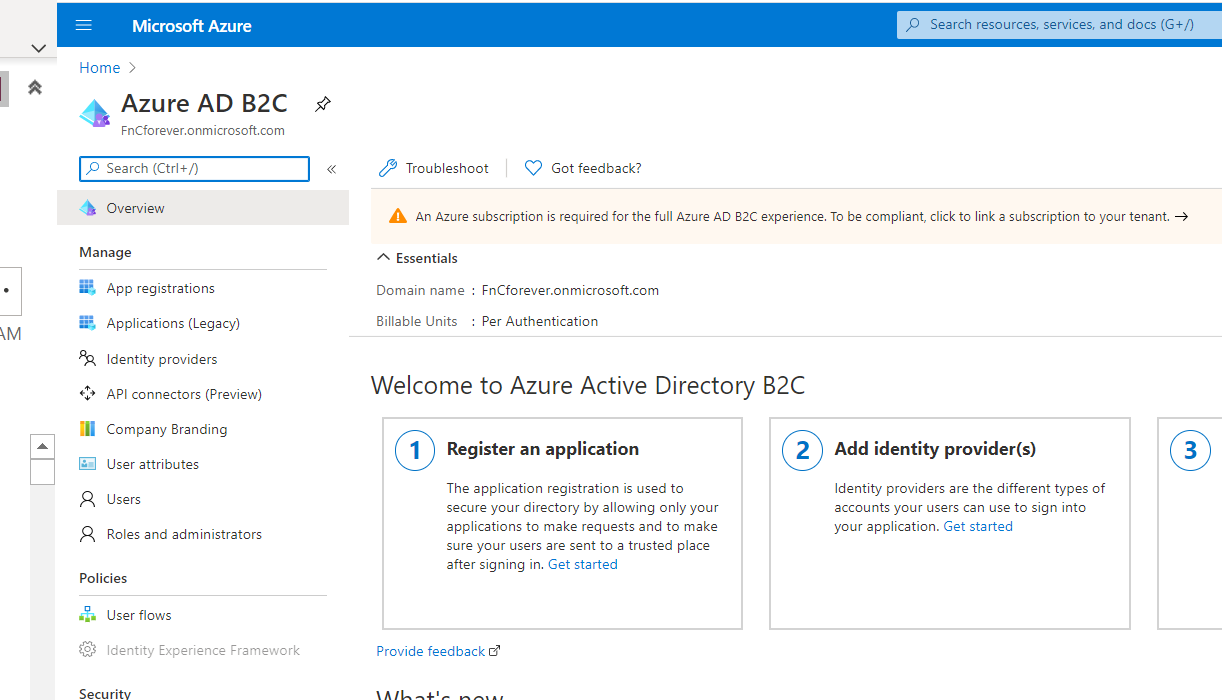
Task: Click the Policies section label
Action: tap(103, 578)
